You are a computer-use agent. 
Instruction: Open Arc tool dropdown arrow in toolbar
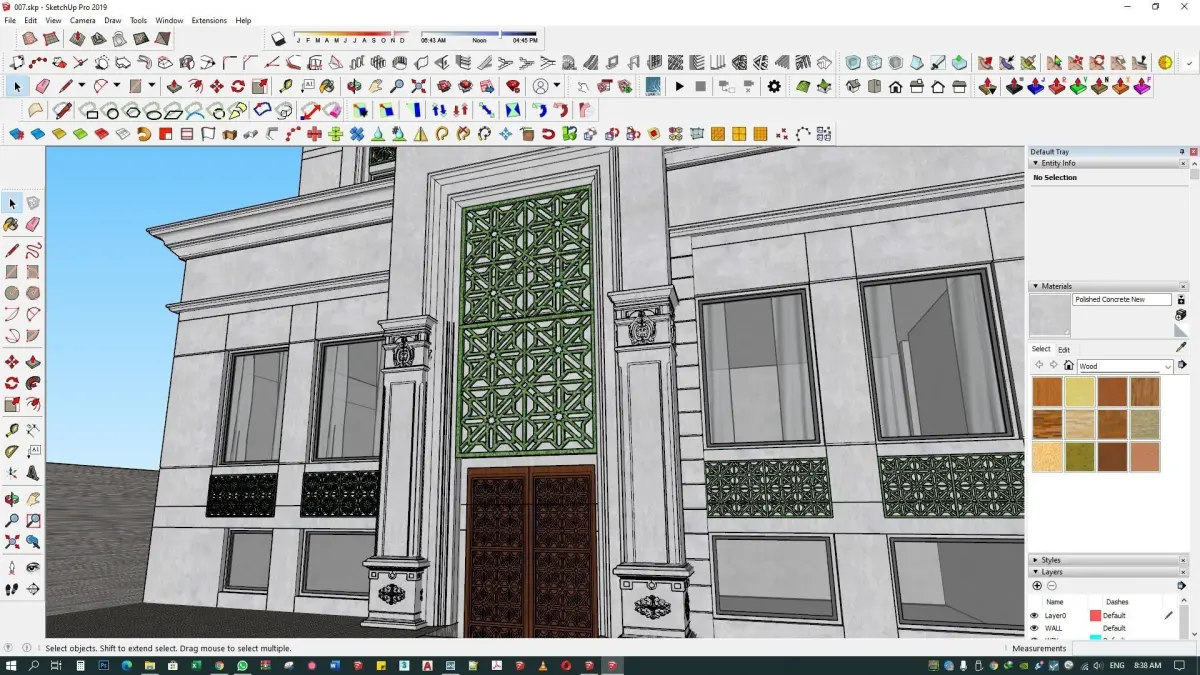116,86
